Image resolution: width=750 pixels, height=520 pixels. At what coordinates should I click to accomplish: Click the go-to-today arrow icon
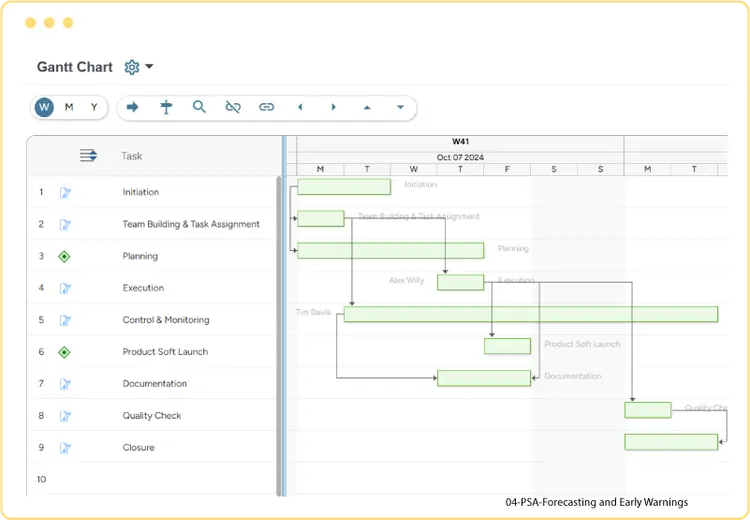point(132,107)
